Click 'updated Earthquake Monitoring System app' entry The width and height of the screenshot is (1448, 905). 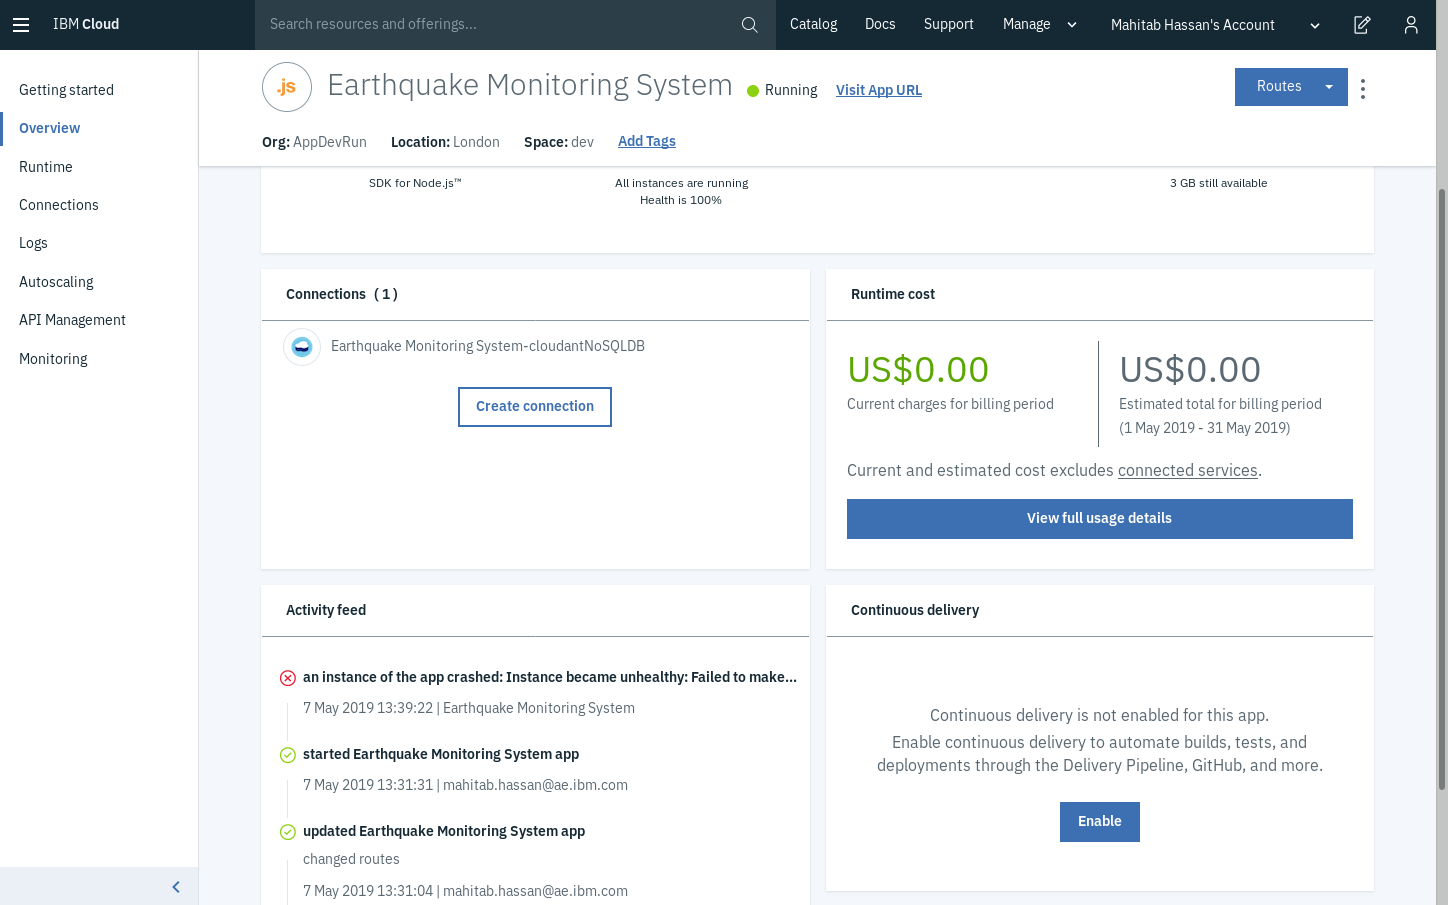pos(444,831)
